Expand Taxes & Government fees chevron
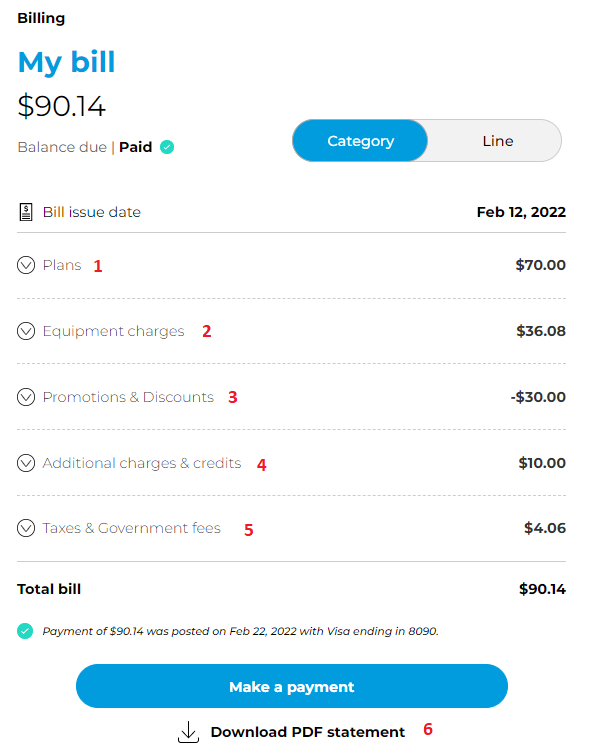 click(26, 528)
